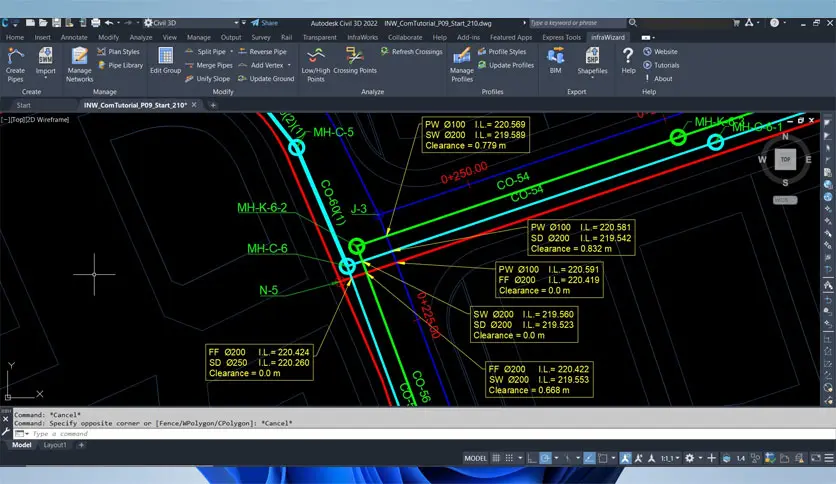
Task: Run the Merge Pipes command
Action: coord(208,65)
